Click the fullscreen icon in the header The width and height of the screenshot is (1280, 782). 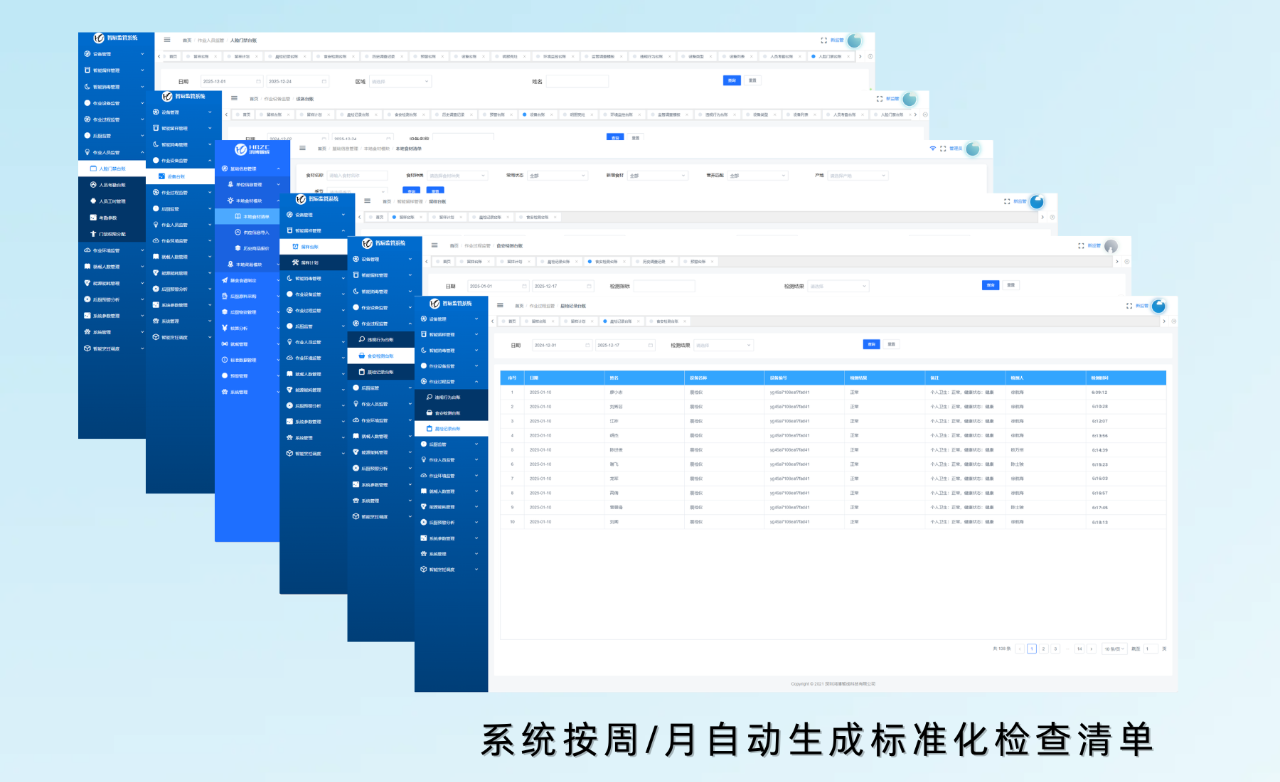1129,306
